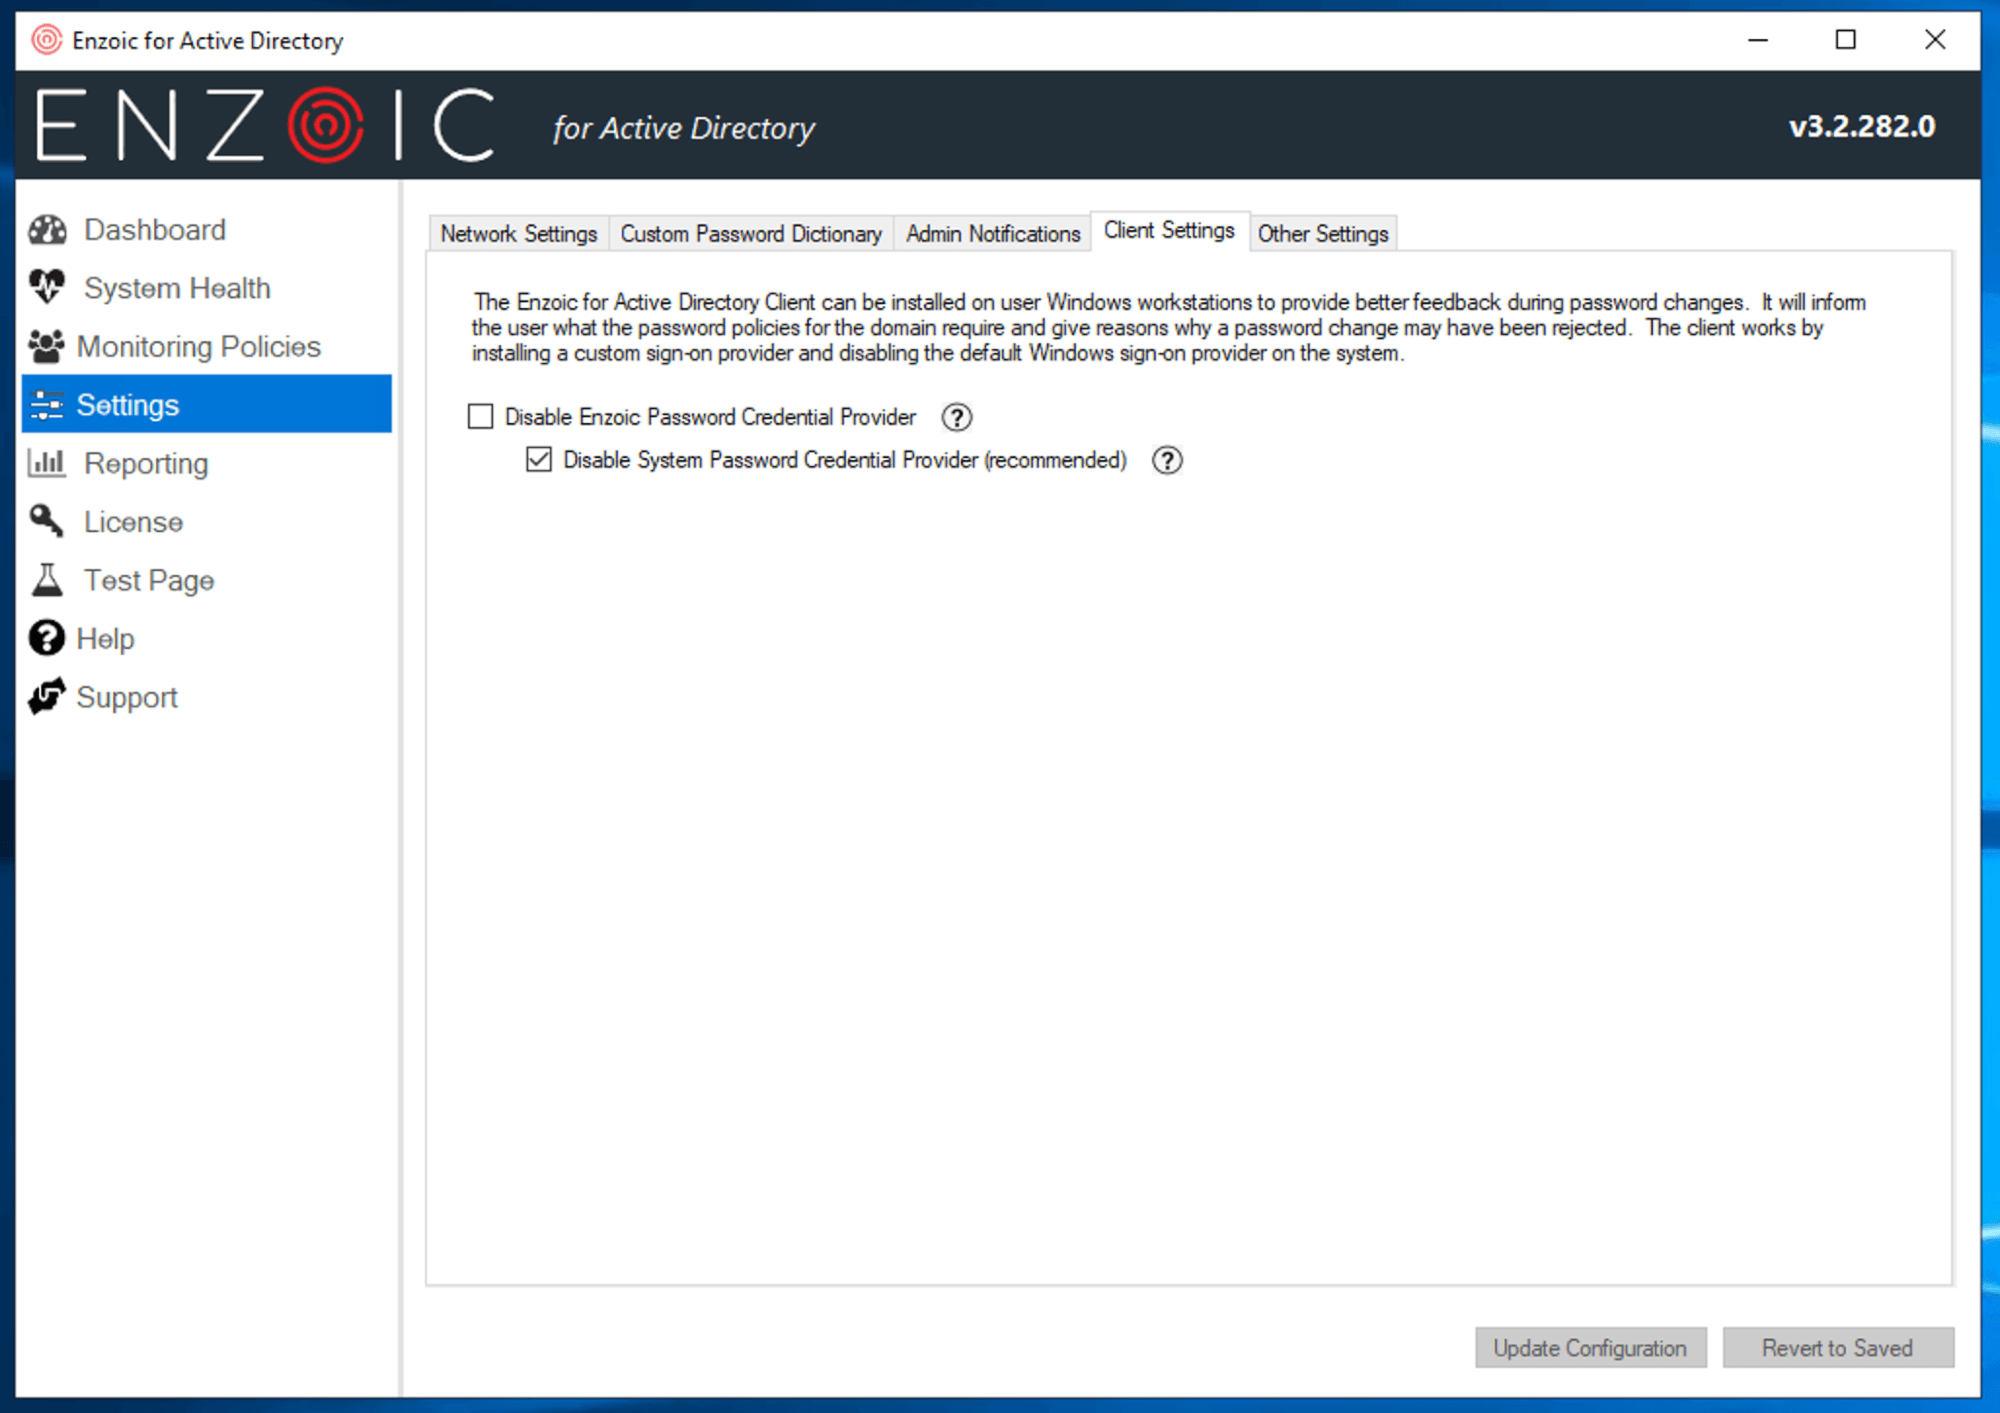
Task: Switch to the Network Settings tab
Action: 519,233
